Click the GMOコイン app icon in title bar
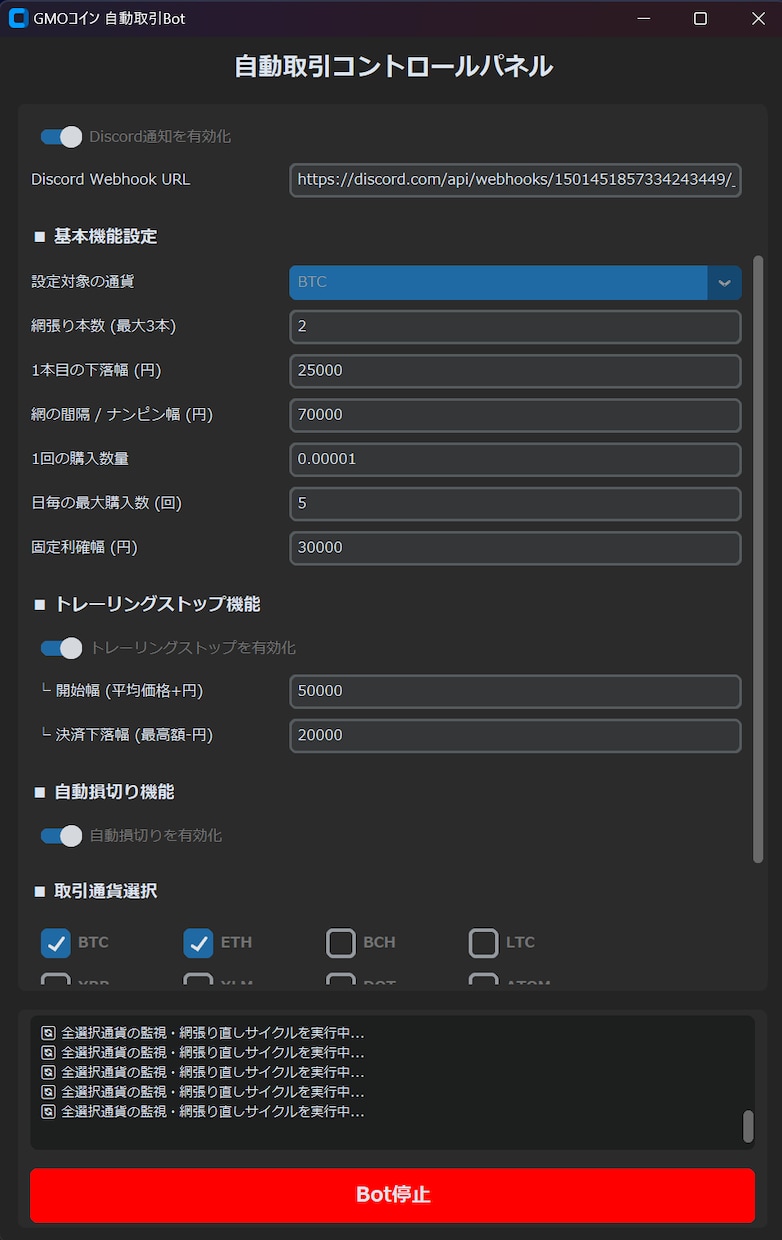This screenshot has height=1240, width=782. (18, 18)
